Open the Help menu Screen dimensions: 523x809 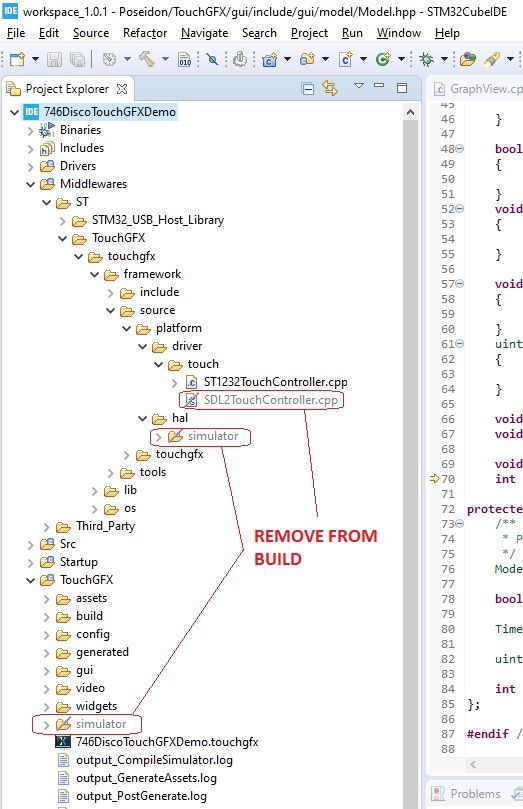[x=447, y=33]
